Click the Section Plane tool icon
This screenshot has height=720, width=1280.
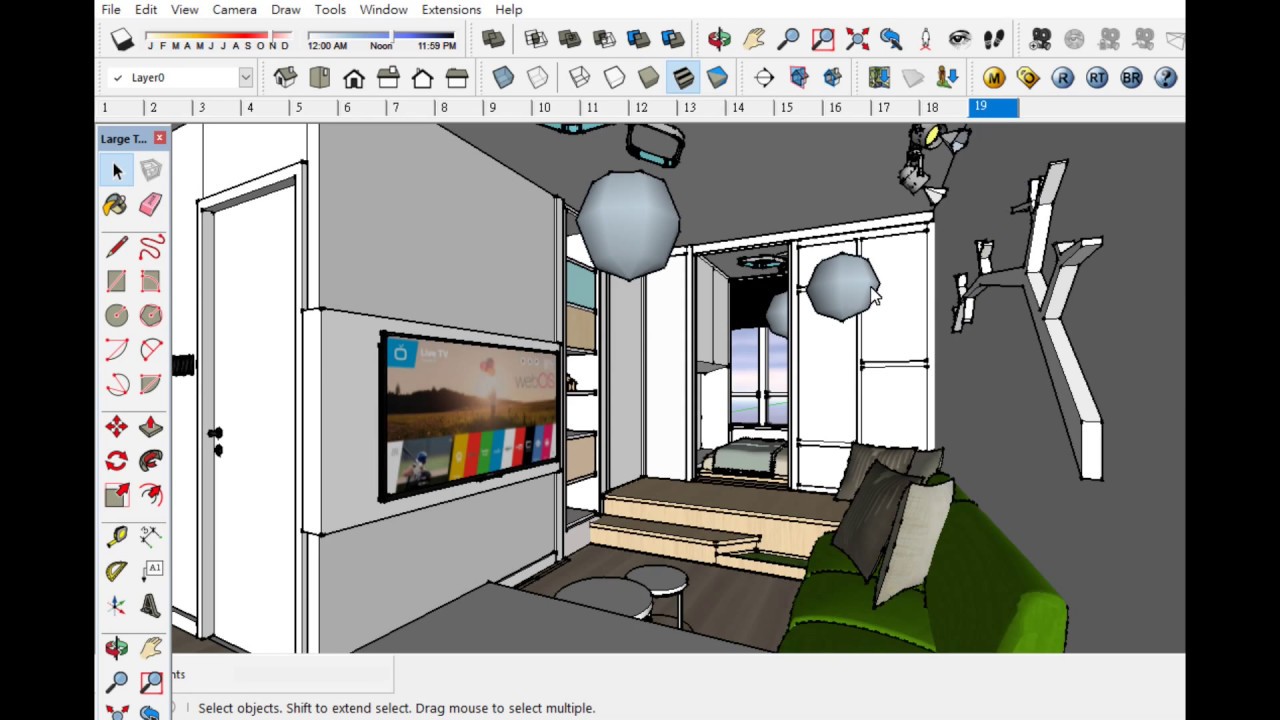(x=764, y=77)
